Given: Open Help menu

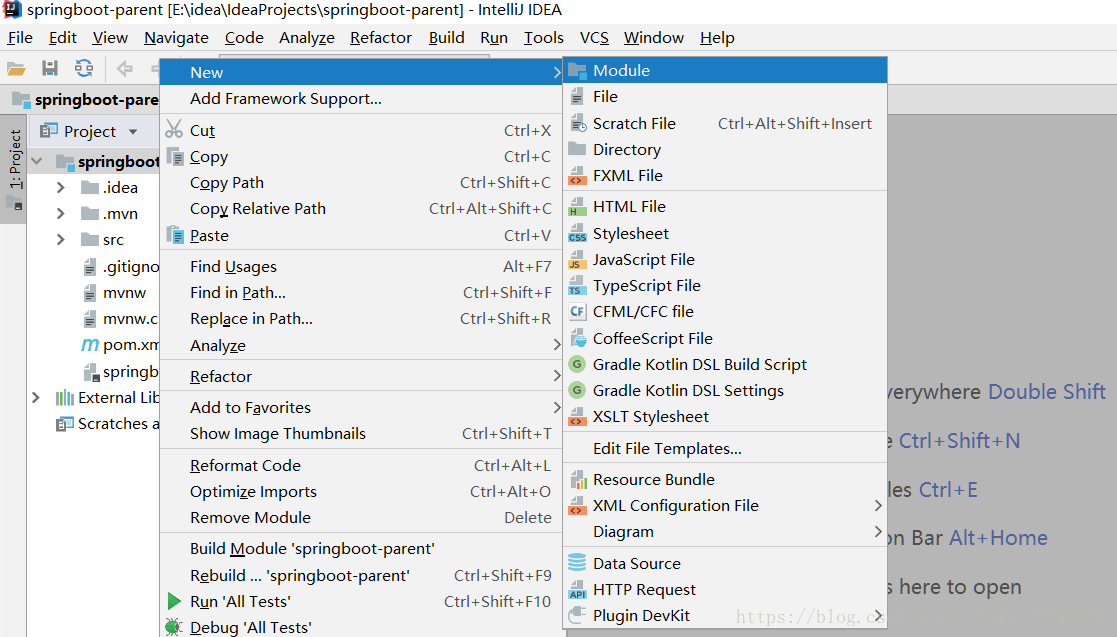Looking at the screenshot, I should 717,38.
